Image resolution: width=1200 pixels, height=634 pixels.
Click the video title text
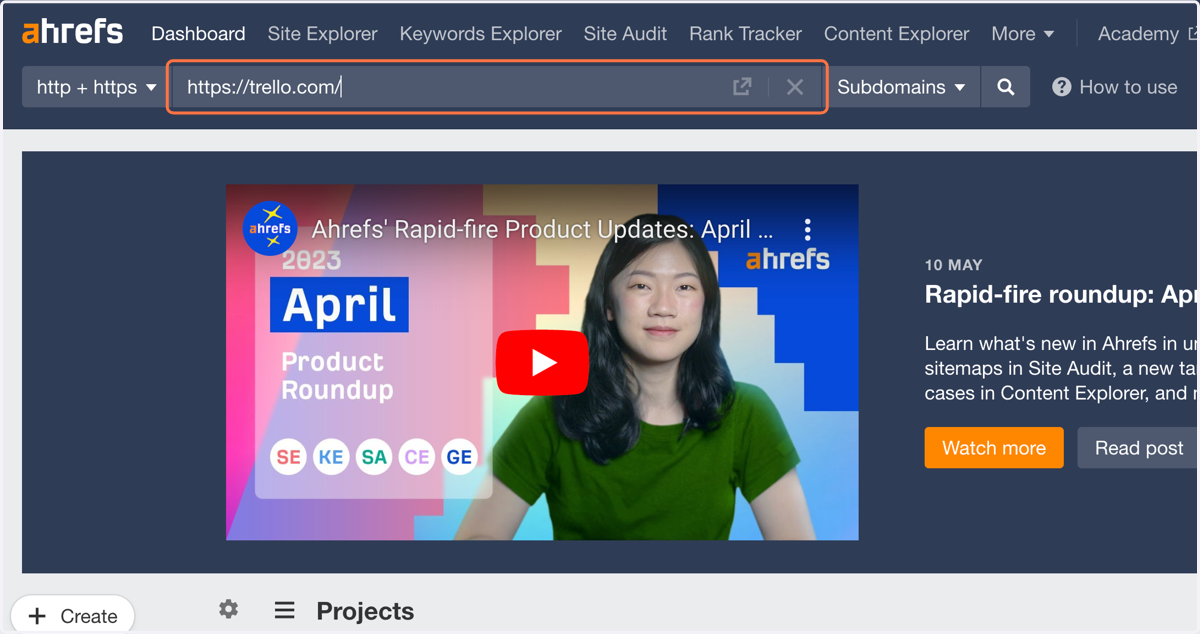[x=543, y=230]
